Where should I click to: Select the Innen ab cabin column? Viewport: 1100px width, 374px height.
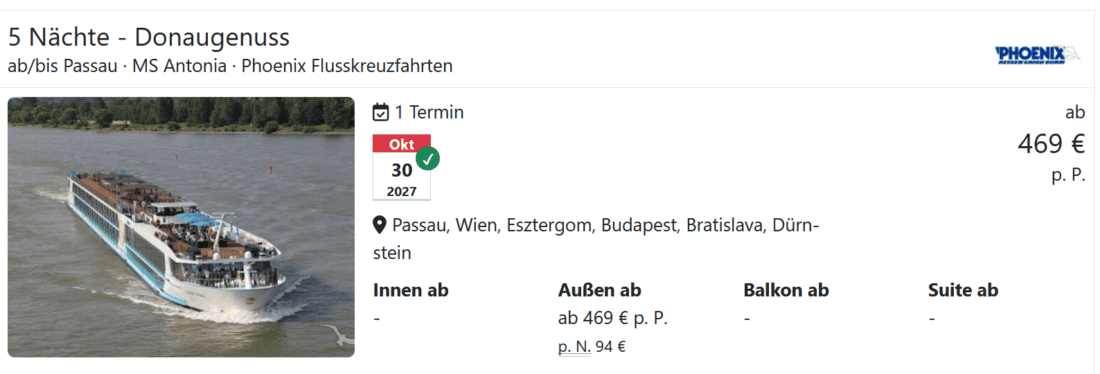pyautogui.click(x=410, y=290)
